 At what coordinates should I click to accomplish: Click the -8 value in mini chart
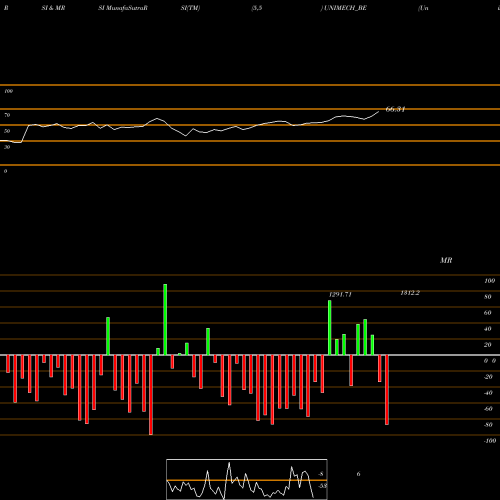tap(321, 474)
